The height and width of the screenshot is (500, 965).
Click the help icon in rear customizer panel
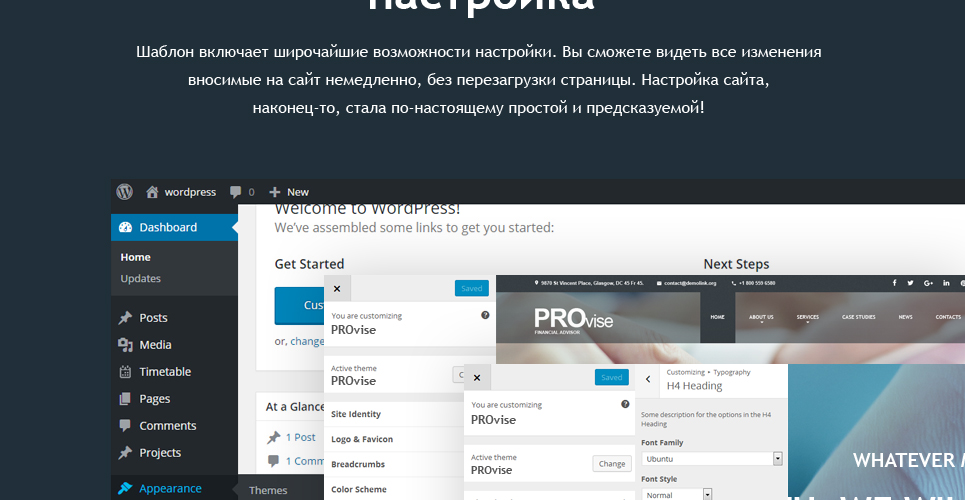[485, 315]
